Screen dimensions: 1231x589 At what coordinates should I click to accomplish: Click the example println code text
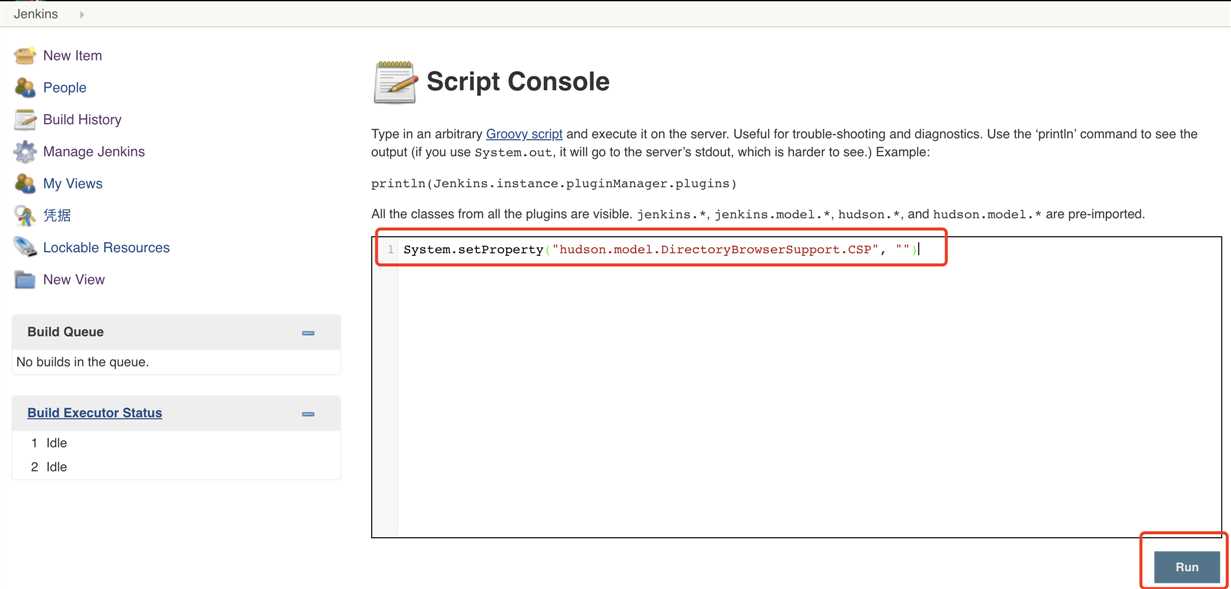click(x=554, y=183)
